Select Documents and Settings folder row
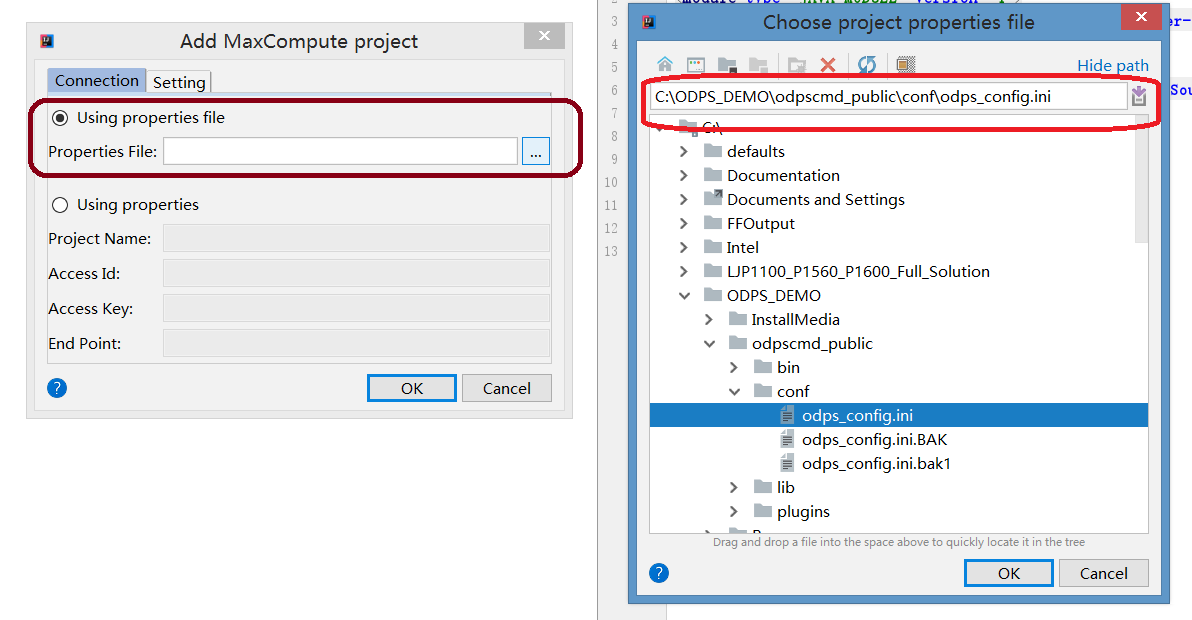The width and height of the screenshot is (1192, 620). click(899, 200)
